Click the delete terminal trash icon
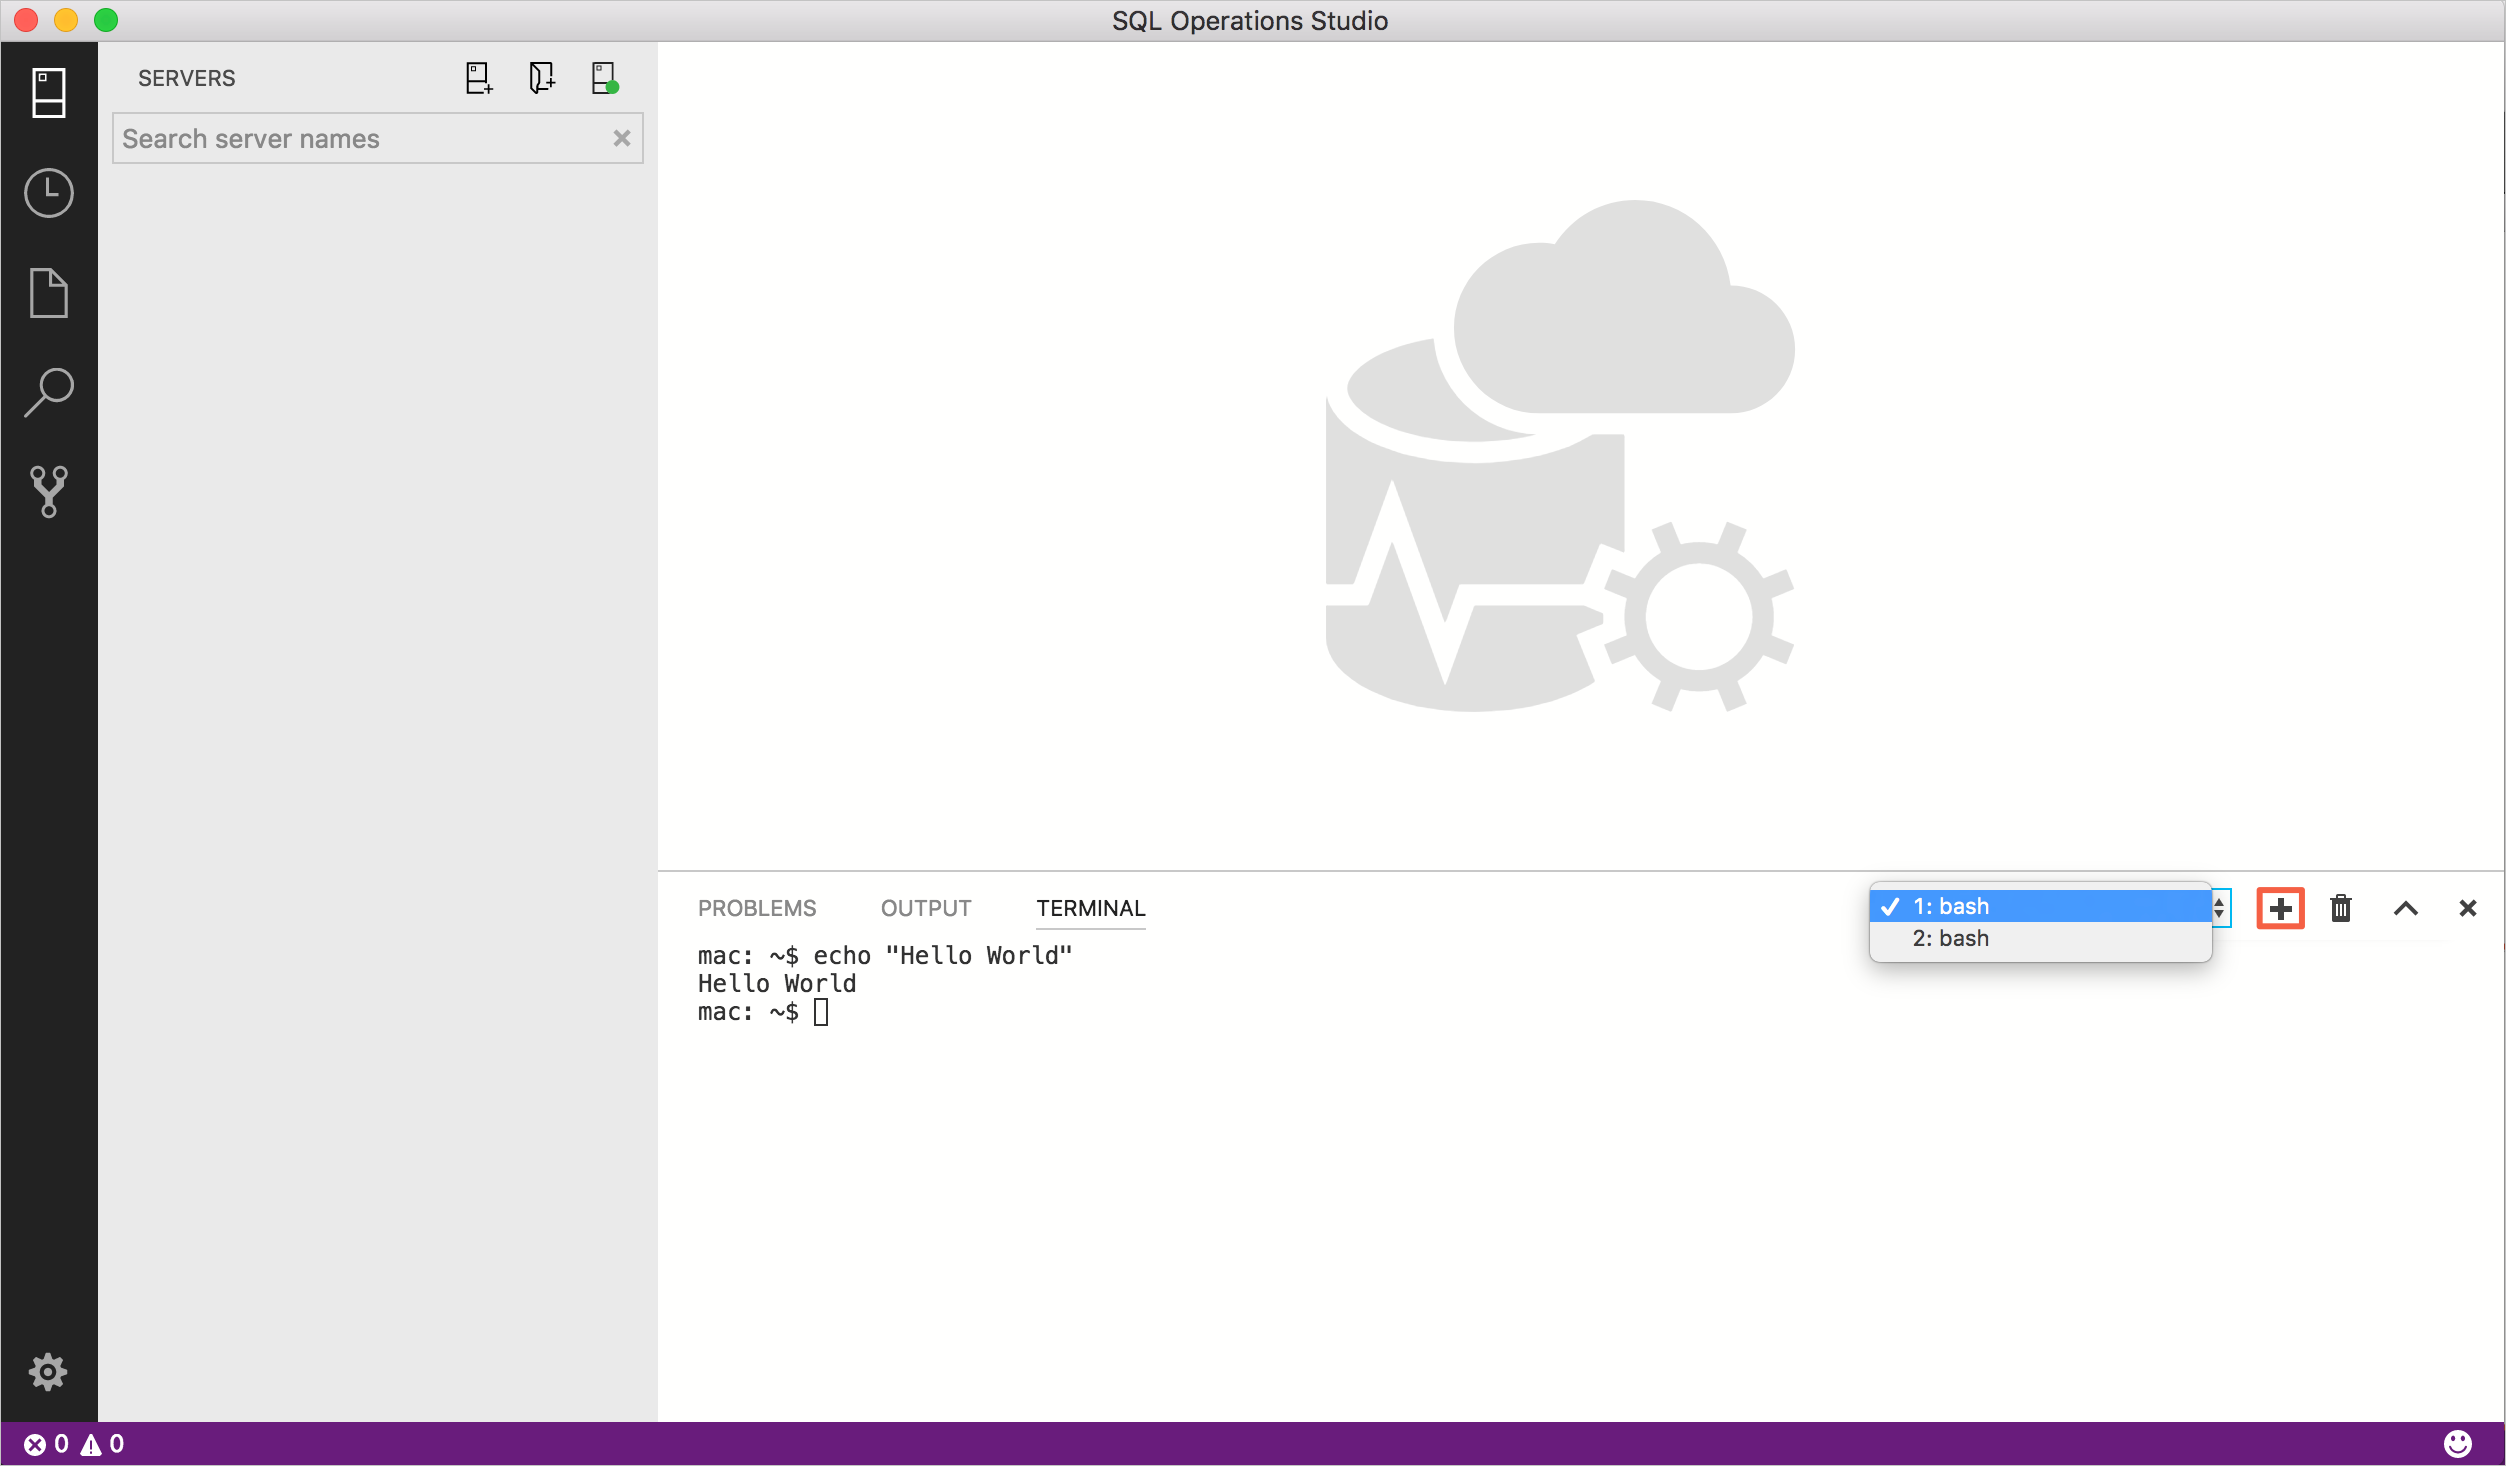 [x=2342, y=908]
